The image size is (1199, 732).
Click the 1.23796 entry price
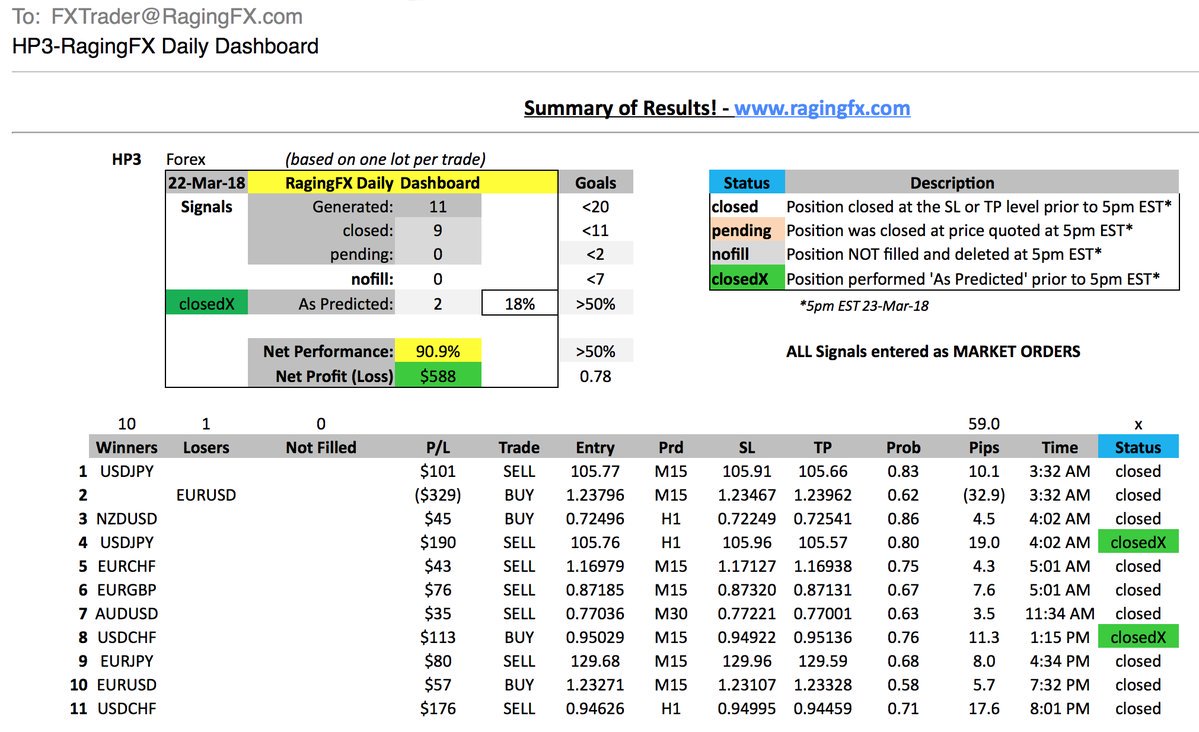(595, 495)
